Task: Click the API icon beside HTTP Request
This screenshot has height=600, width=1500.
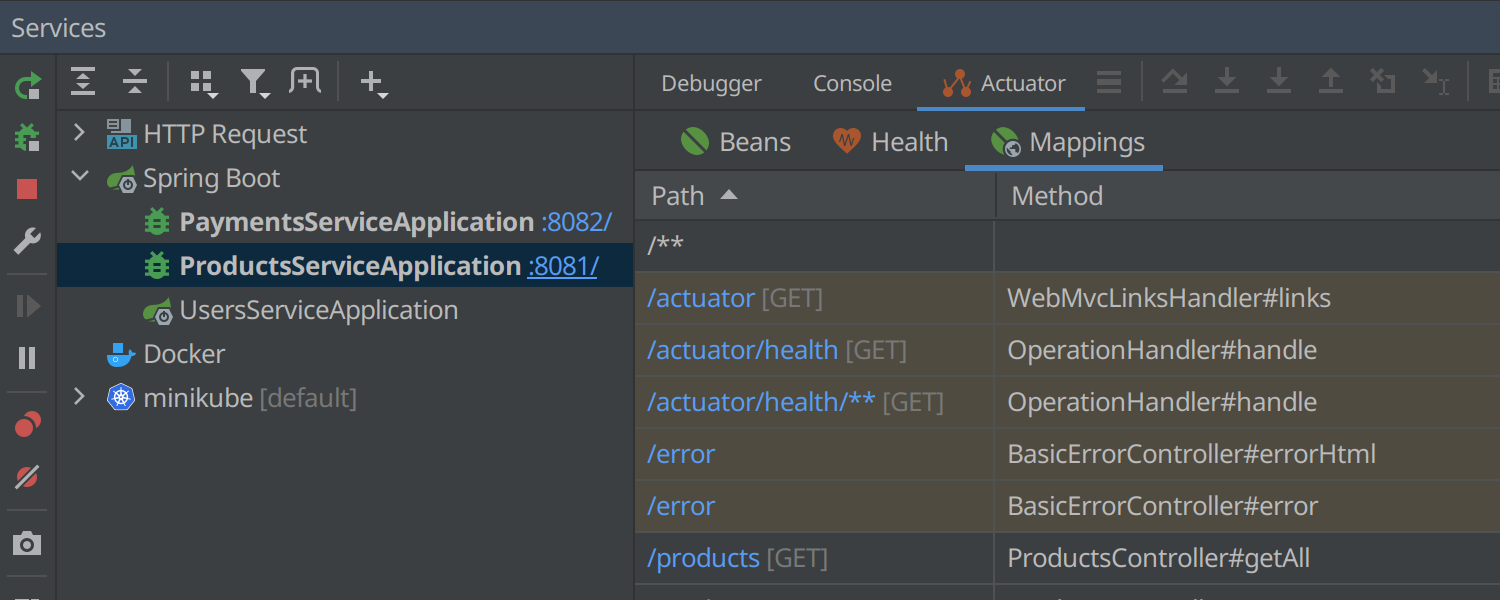Action: (121, 134)
